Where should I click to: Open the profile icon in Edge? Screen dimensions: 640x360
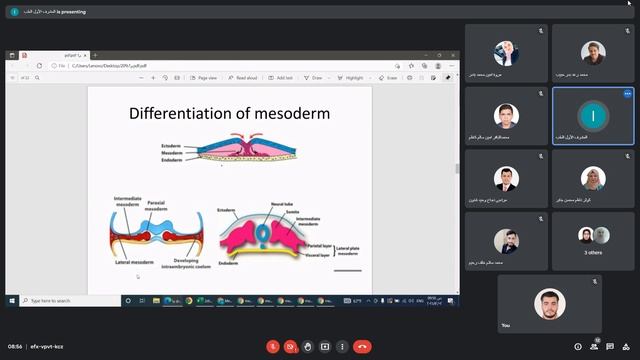(x=438, y=66)
